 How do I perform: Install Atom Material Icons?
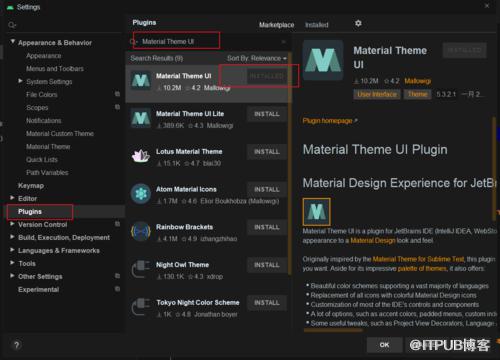point(267,189)
